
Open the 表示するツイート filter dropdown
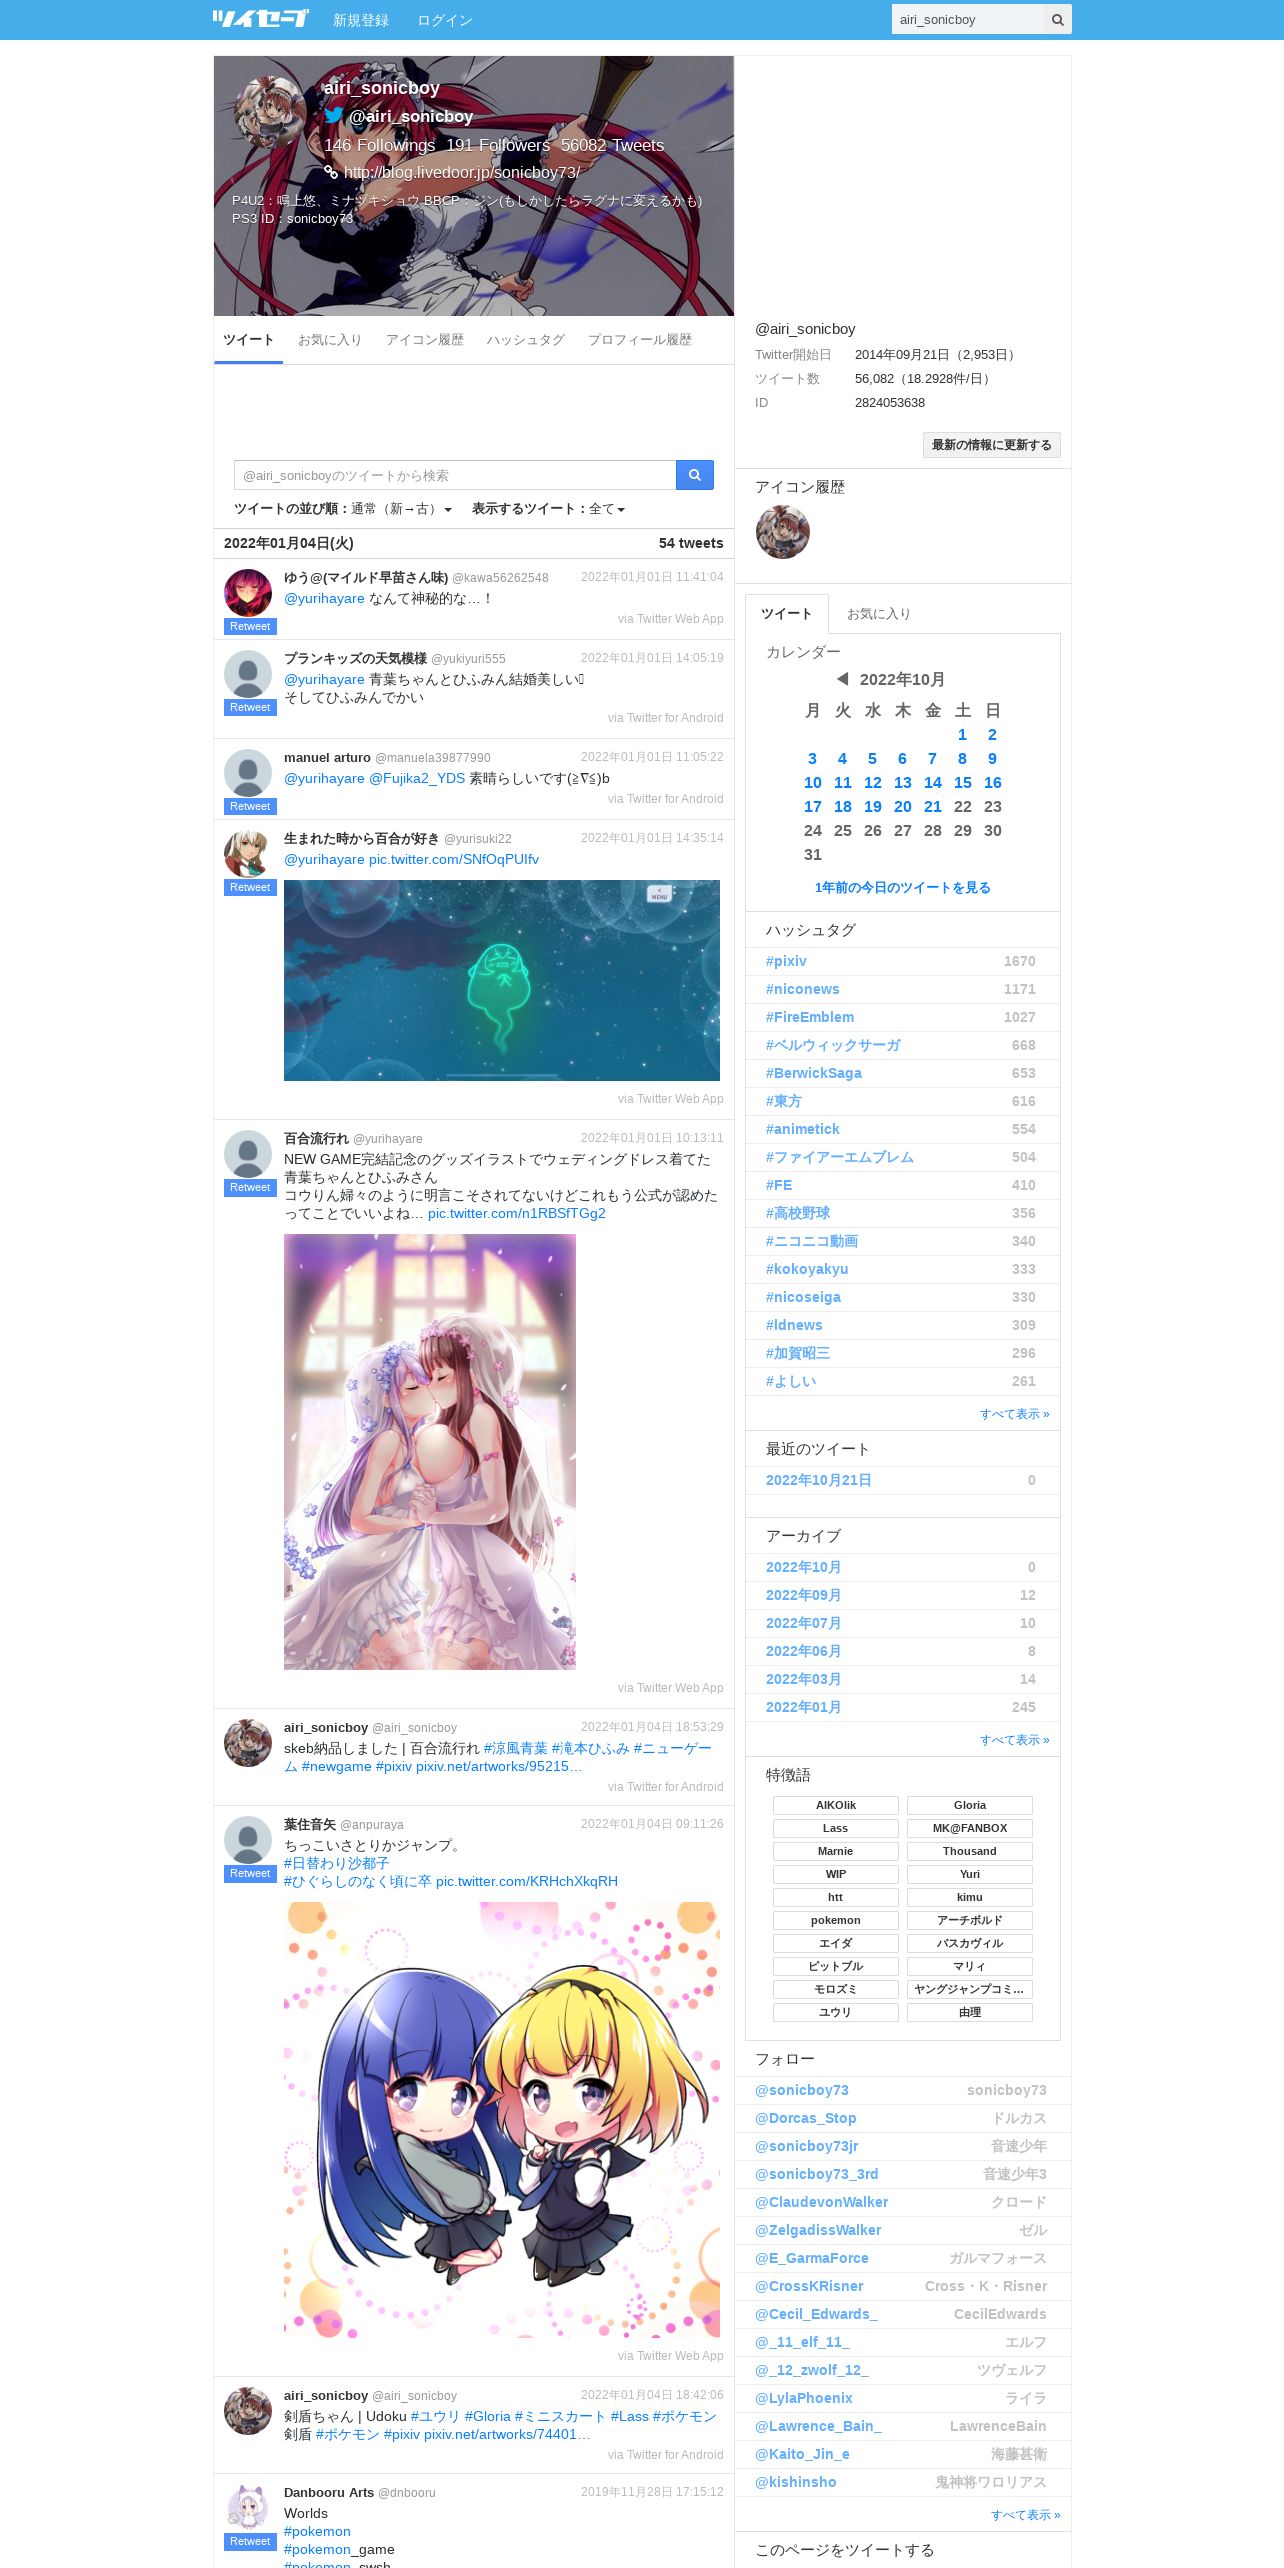pos(549,509)
